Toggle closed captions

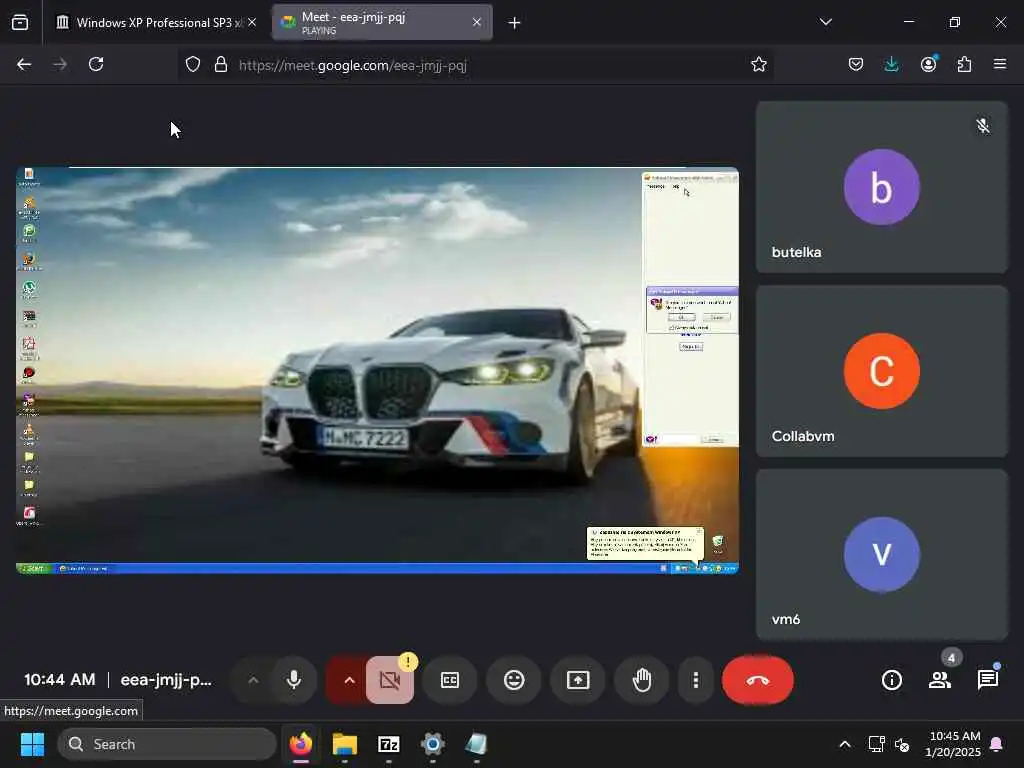[x=450, y=680]
